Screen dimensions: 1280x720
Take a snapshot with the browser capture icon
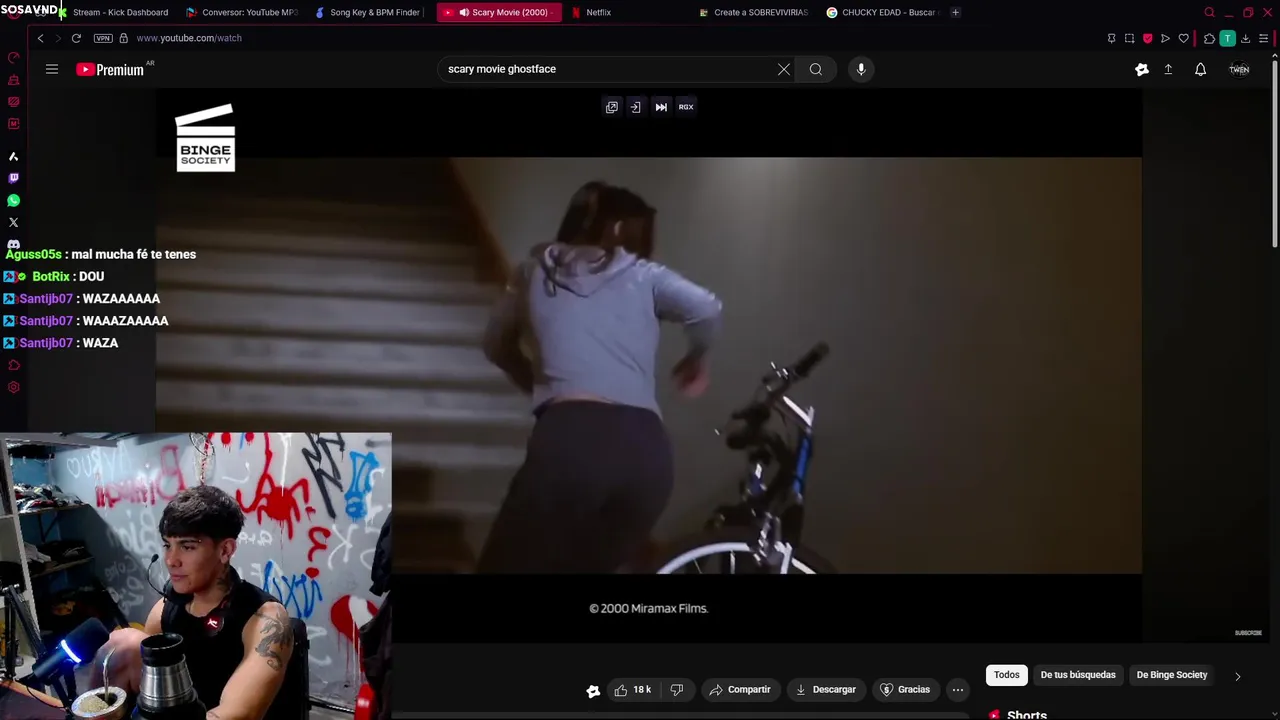(1130, 38)
